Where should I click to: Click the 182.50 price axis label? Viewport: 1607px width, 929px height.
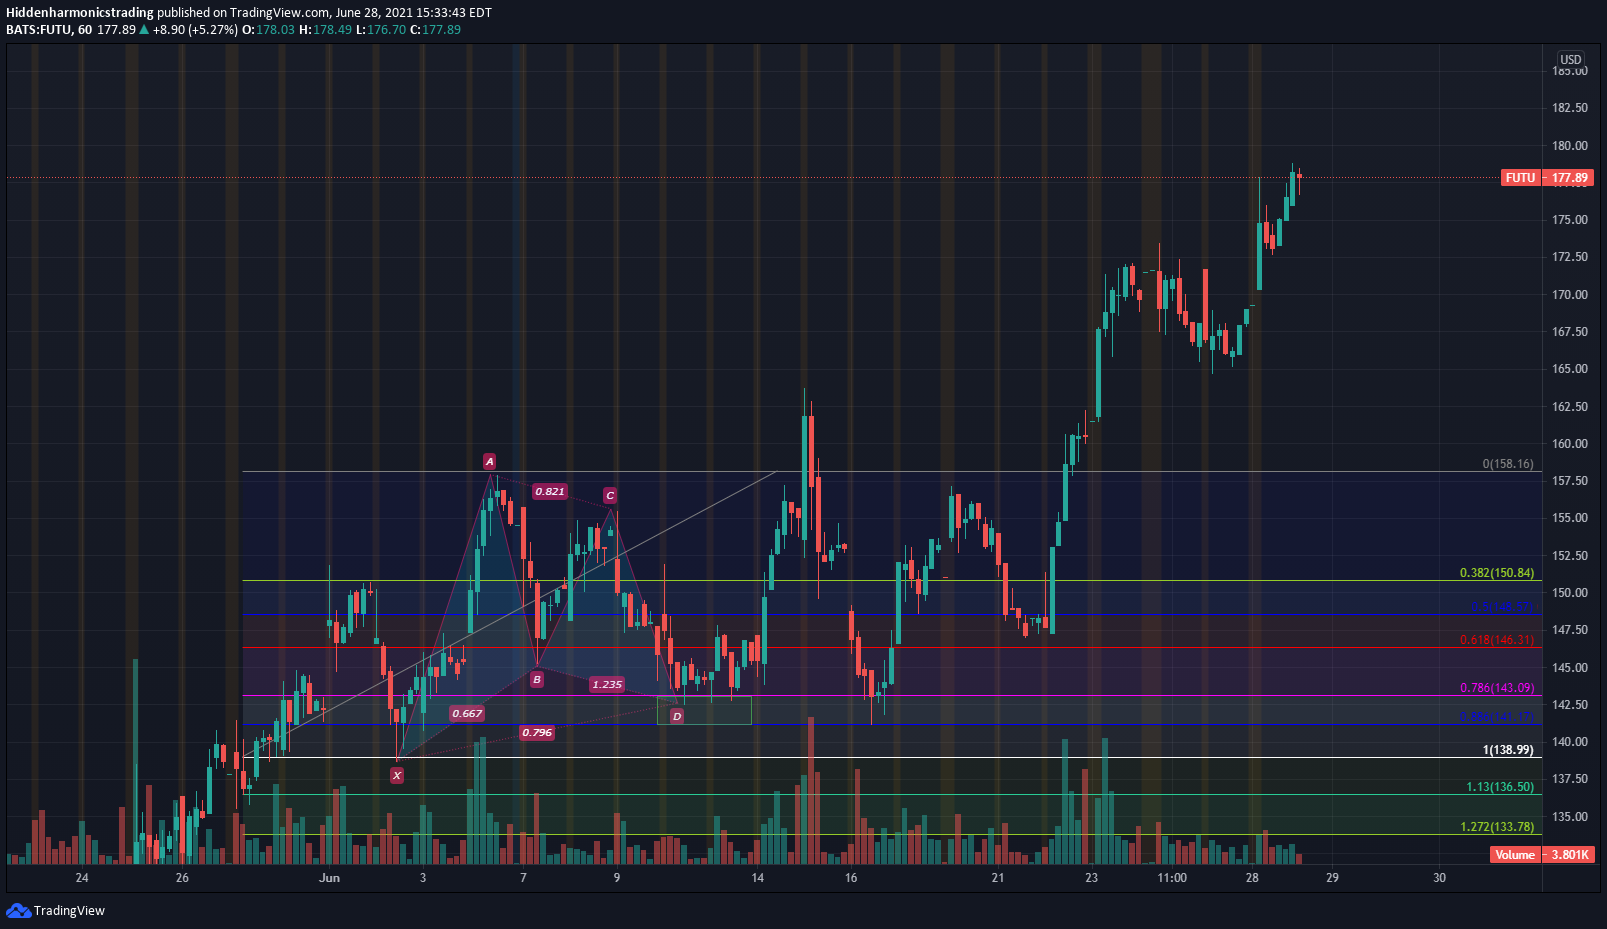tap(1570, 108)
